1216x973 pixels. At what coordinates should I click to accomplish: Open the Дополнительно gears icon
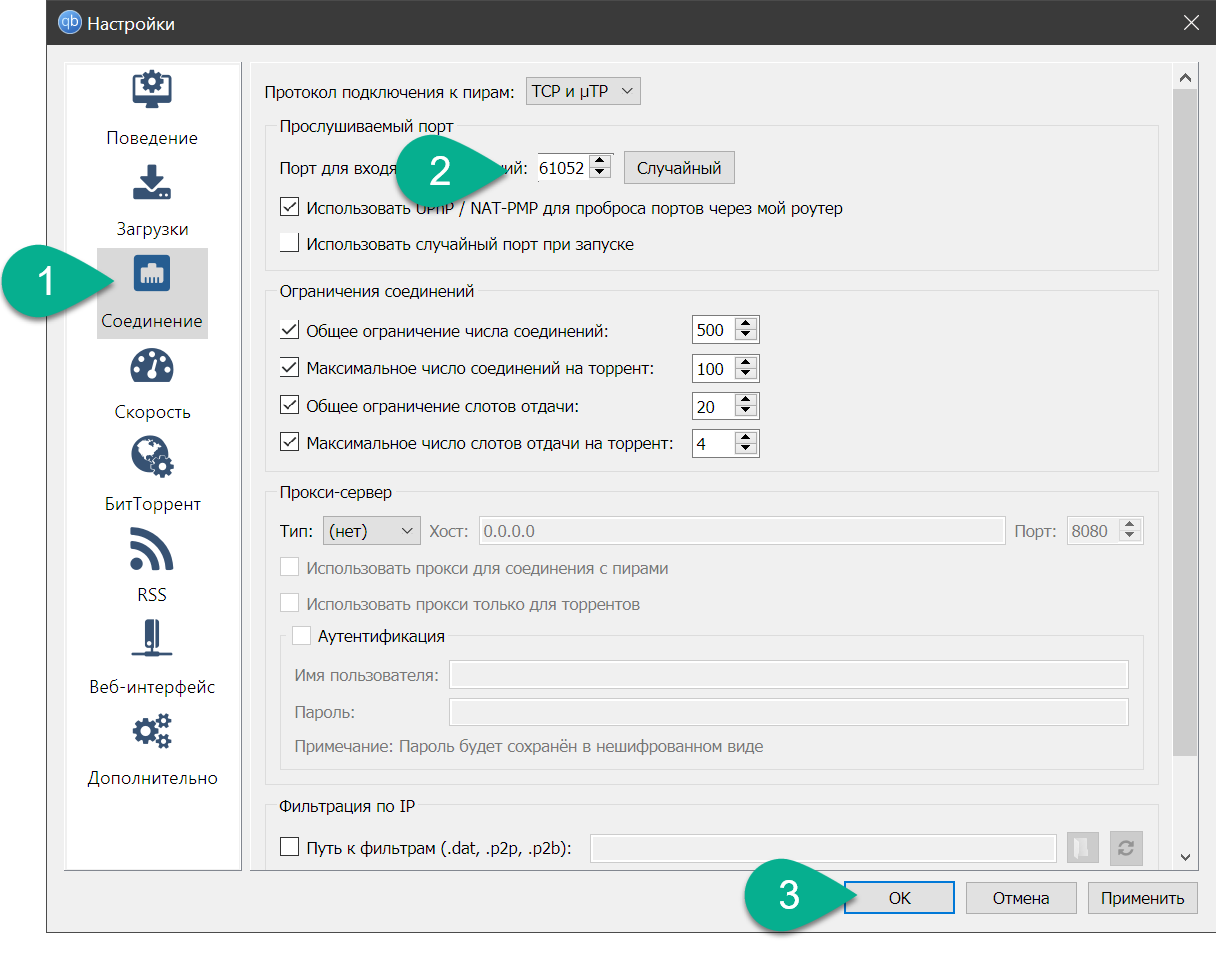pyautogui.click(x=152, y=732)
